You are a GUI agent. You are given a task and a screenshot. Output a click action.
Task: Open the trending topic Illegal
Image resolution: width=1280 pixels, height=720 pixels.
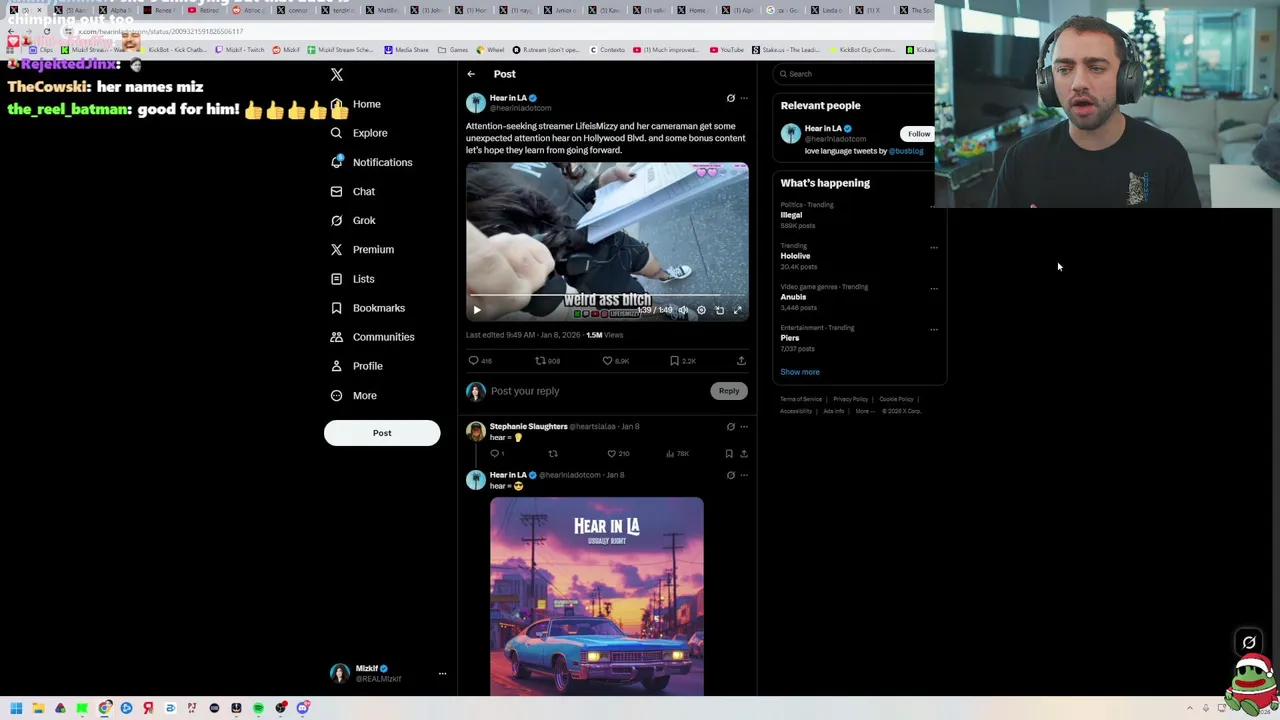pos(792,215)
